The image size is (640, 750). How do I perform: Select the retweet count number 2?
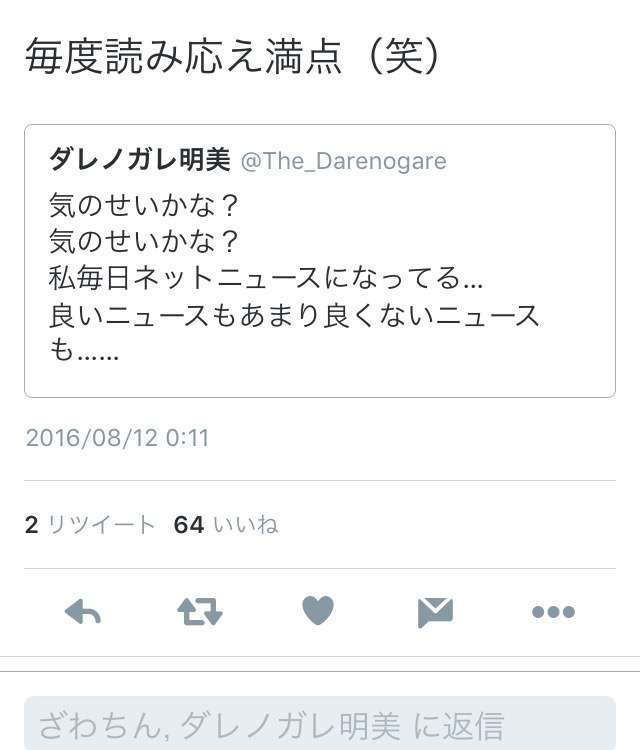pos(32,525)
